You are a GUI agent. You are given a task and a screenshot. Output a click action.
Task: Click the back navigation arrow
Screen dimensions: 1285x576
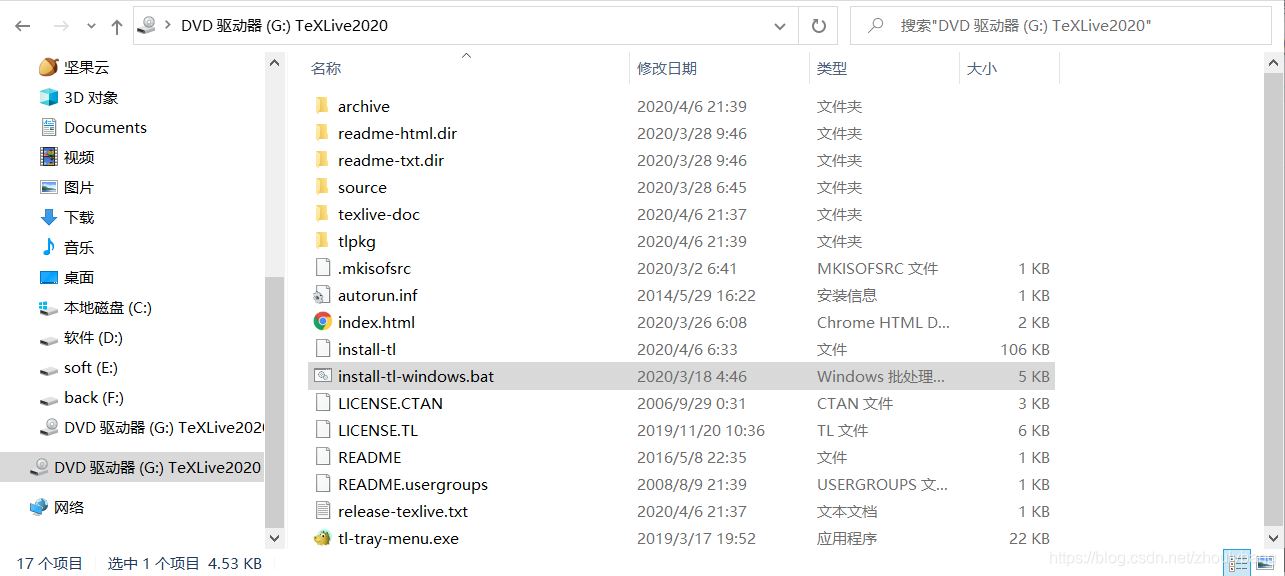point(23,27)
